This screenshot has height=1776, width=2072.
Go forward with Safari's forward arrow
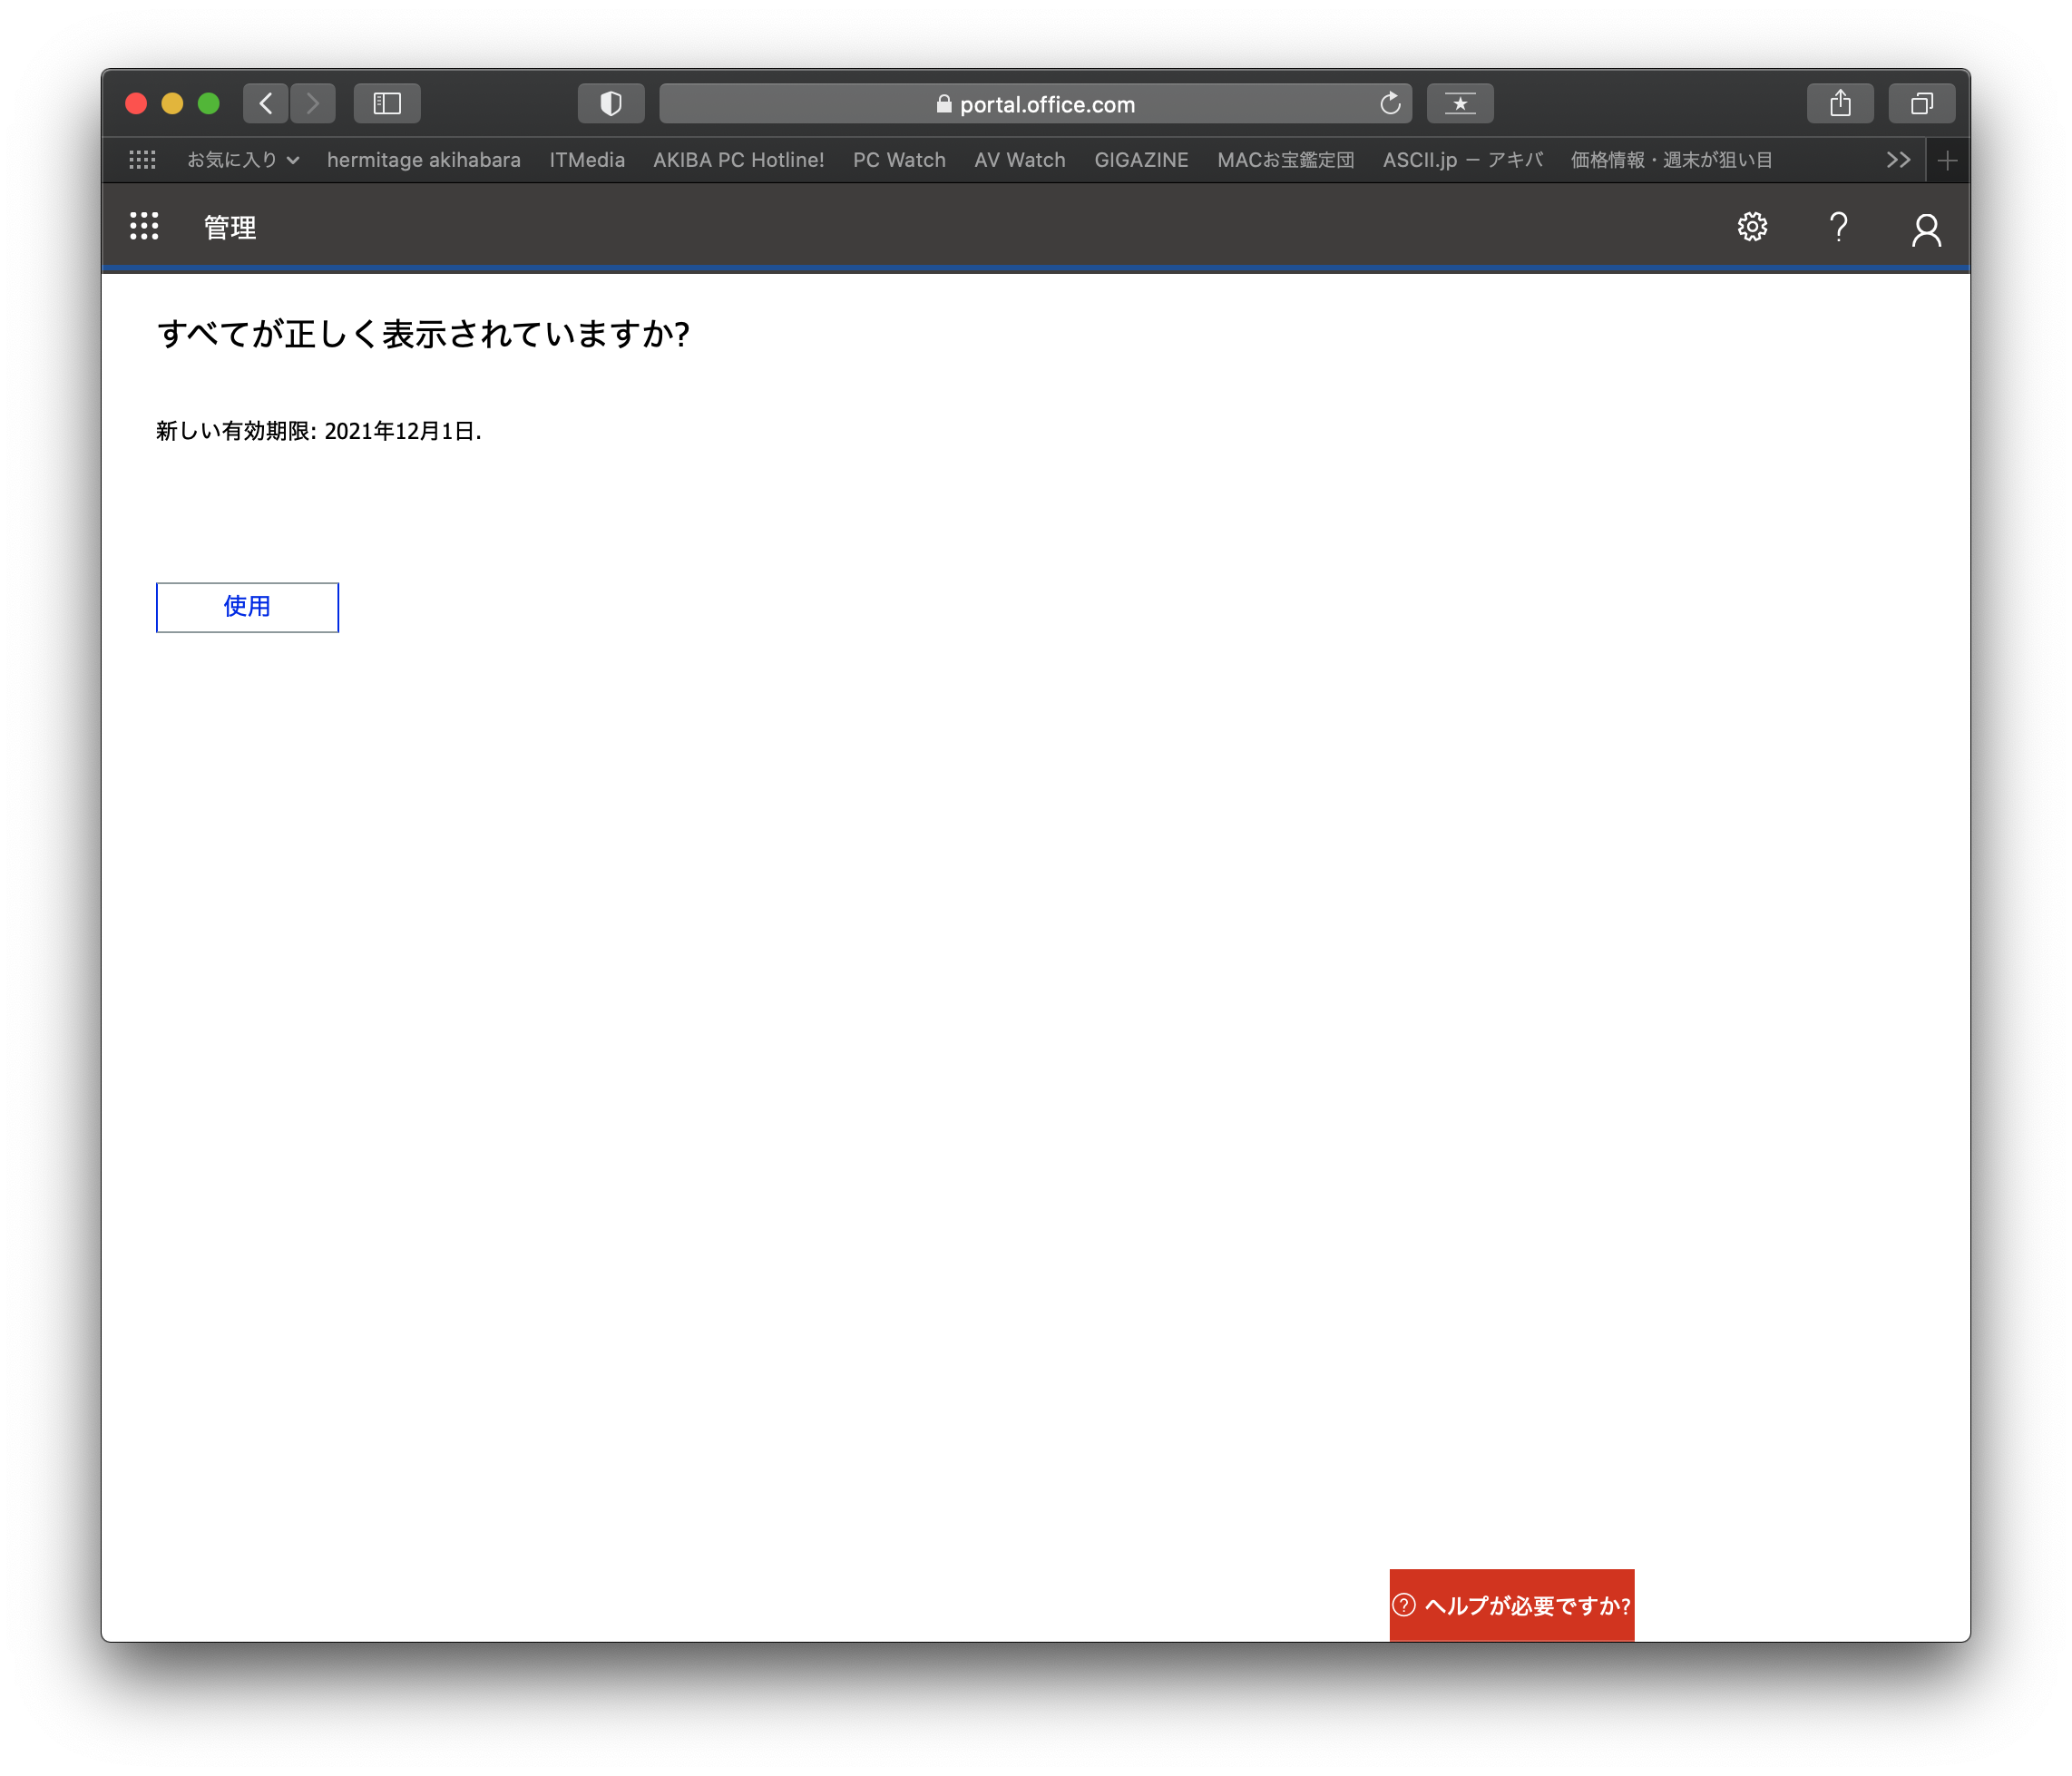coord(313,103)
